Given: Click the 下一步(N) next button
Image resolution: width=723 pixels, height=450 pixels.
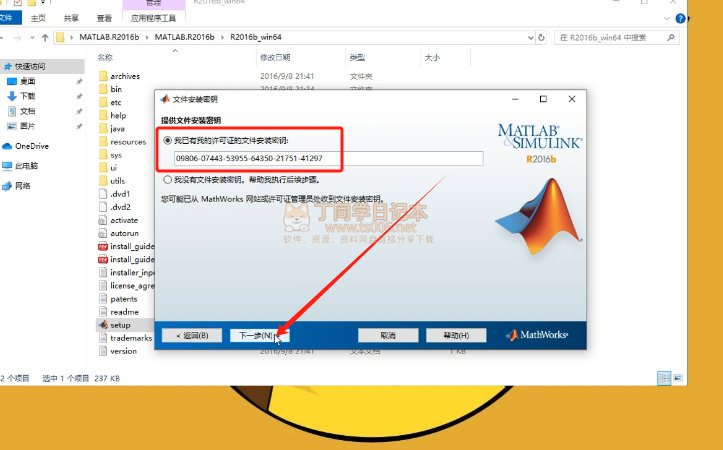Looking at the screenshot, I should point(256,335).
